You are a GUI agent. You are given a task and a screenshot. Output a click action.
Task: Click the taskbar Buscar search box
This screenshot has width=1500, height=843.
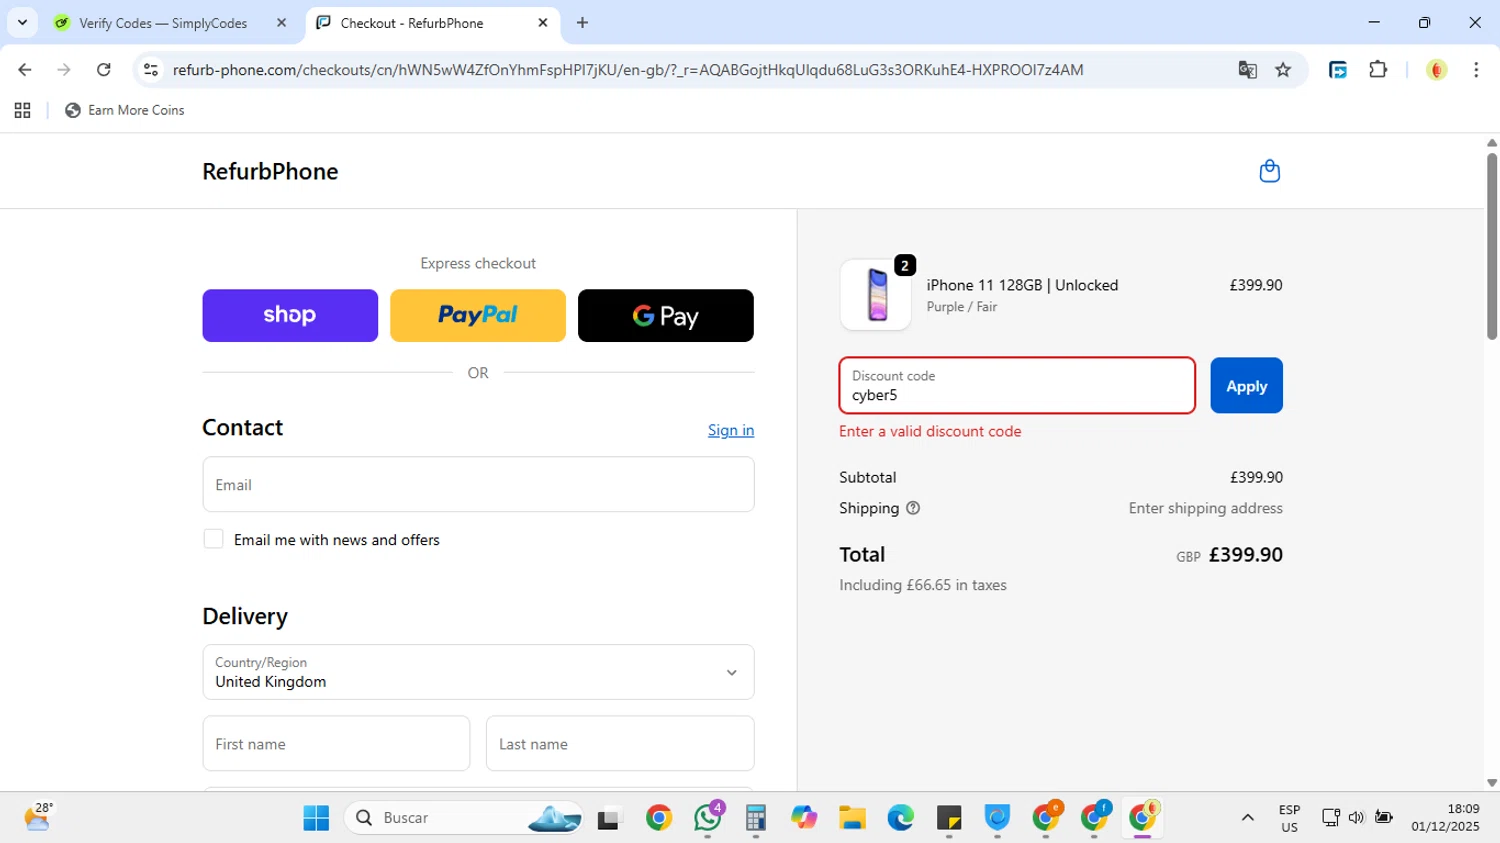tap(465, 818)
